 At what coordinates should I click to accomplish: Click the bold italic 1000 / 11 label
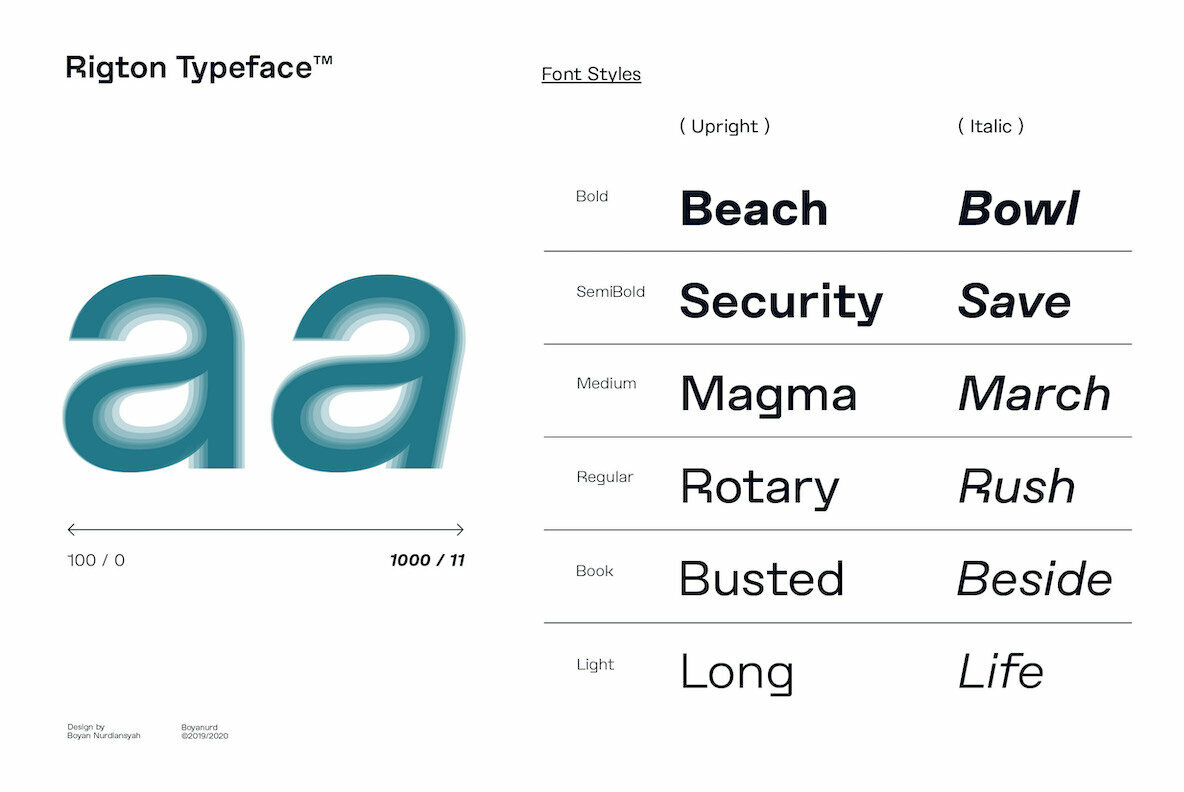(427, 560)
